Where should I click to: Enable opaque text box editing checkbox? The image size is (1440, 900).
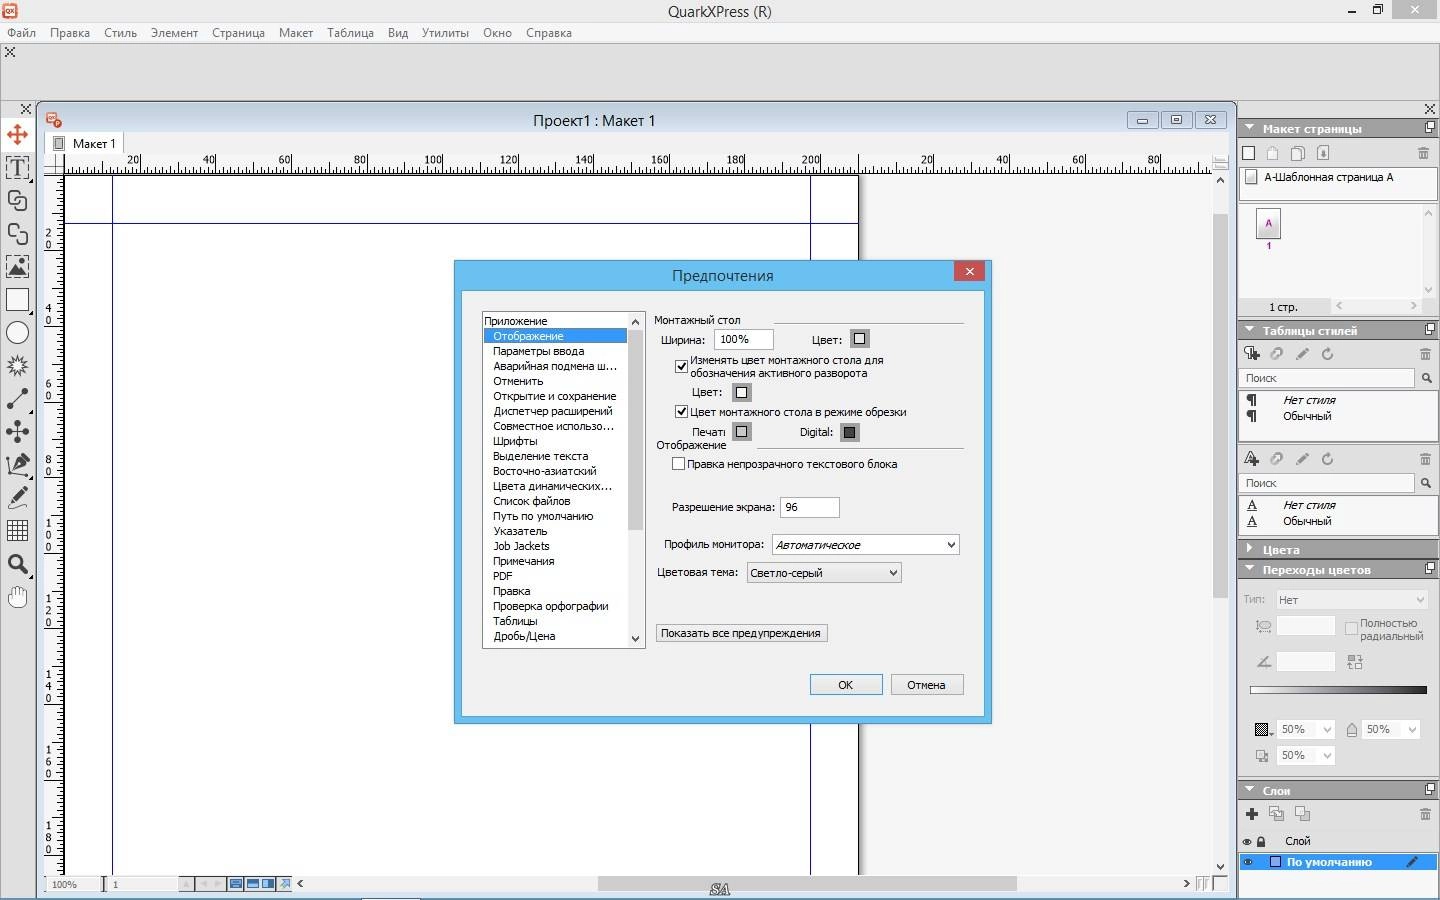click(x=679, y=463)
